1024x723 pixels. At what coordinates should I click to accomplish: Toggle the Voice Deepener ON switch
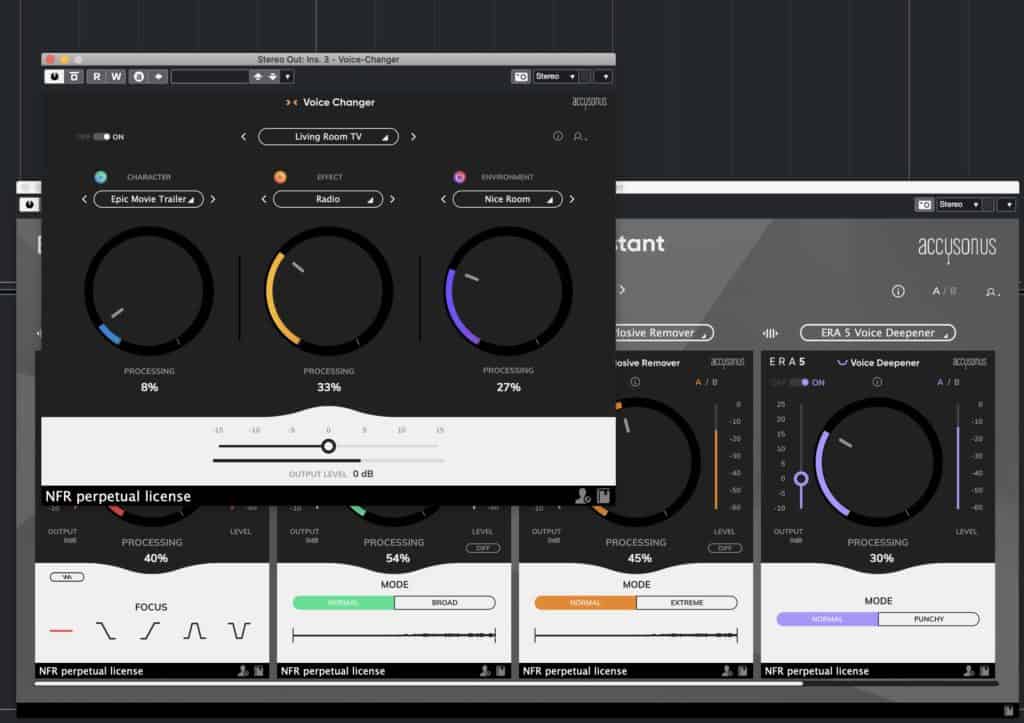point(801,382)
